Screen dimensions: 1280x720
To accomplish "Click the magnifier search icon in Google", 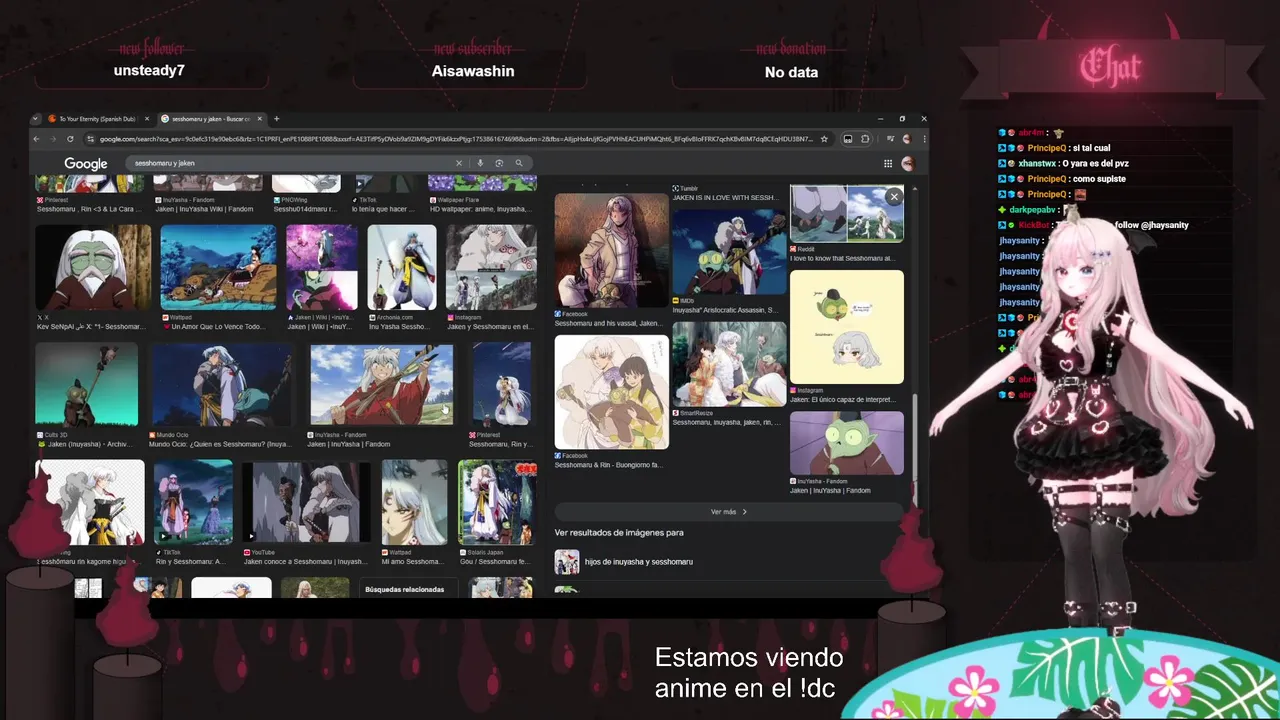I will 519,163.
